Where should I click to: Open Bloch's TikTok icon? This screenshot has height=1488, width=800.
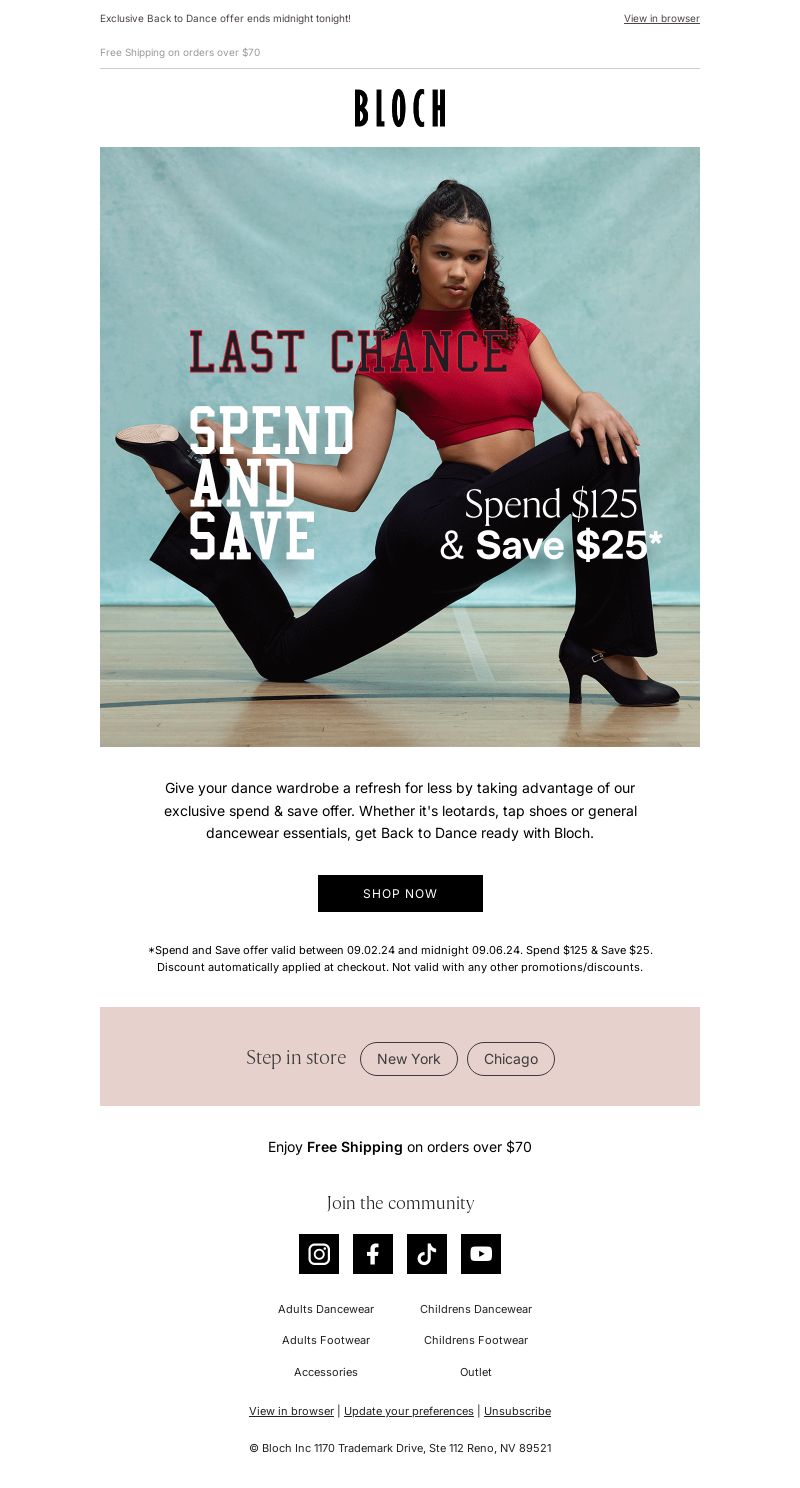pos(427,1254)
